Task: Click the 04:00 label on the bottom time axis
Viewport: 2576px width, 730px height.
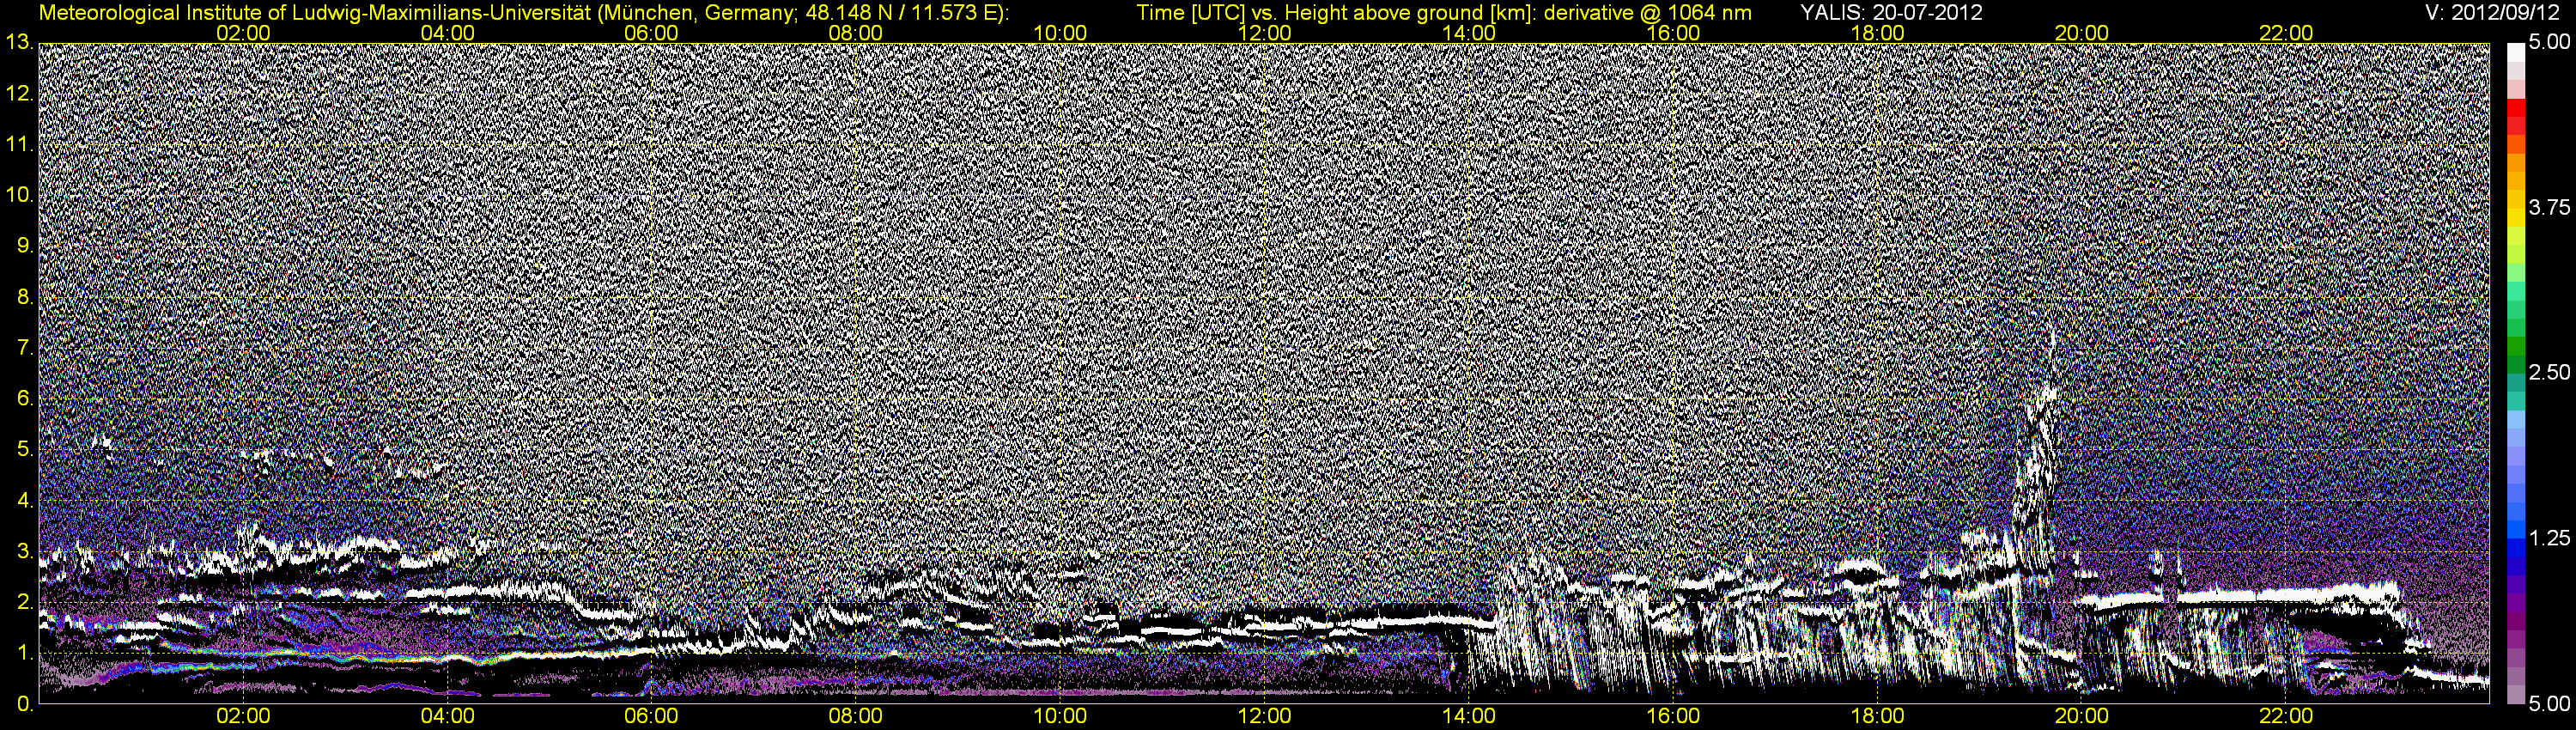Action: point(447,716)
